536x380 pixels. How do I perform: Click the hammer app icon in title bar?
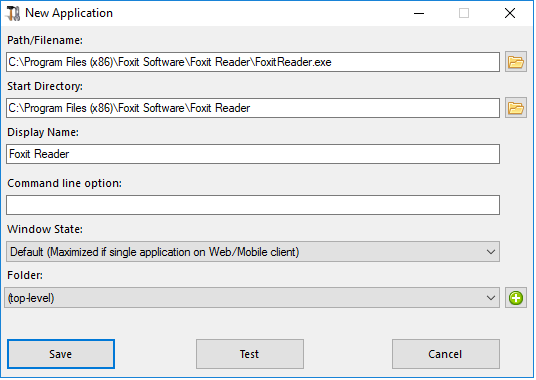[13, 13]
